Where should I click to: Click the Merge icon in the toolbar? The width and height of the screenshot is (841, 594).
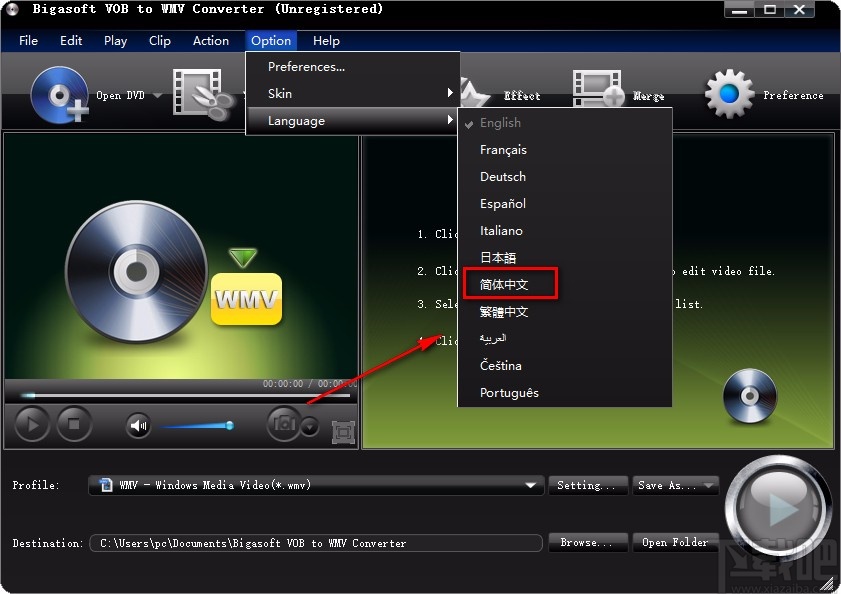point(598,88)
